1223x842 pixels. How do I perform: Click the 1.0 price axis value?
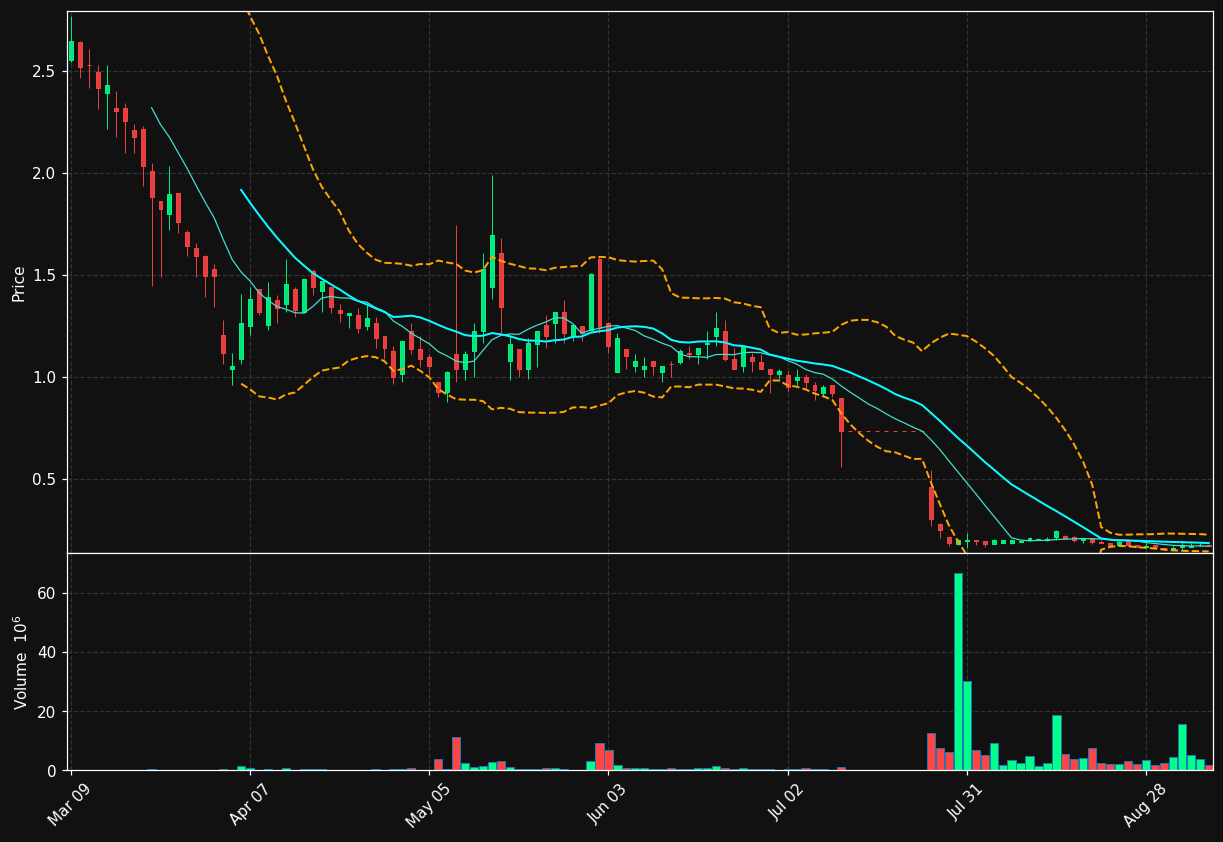pyautogui.click(x=44, y=377)
